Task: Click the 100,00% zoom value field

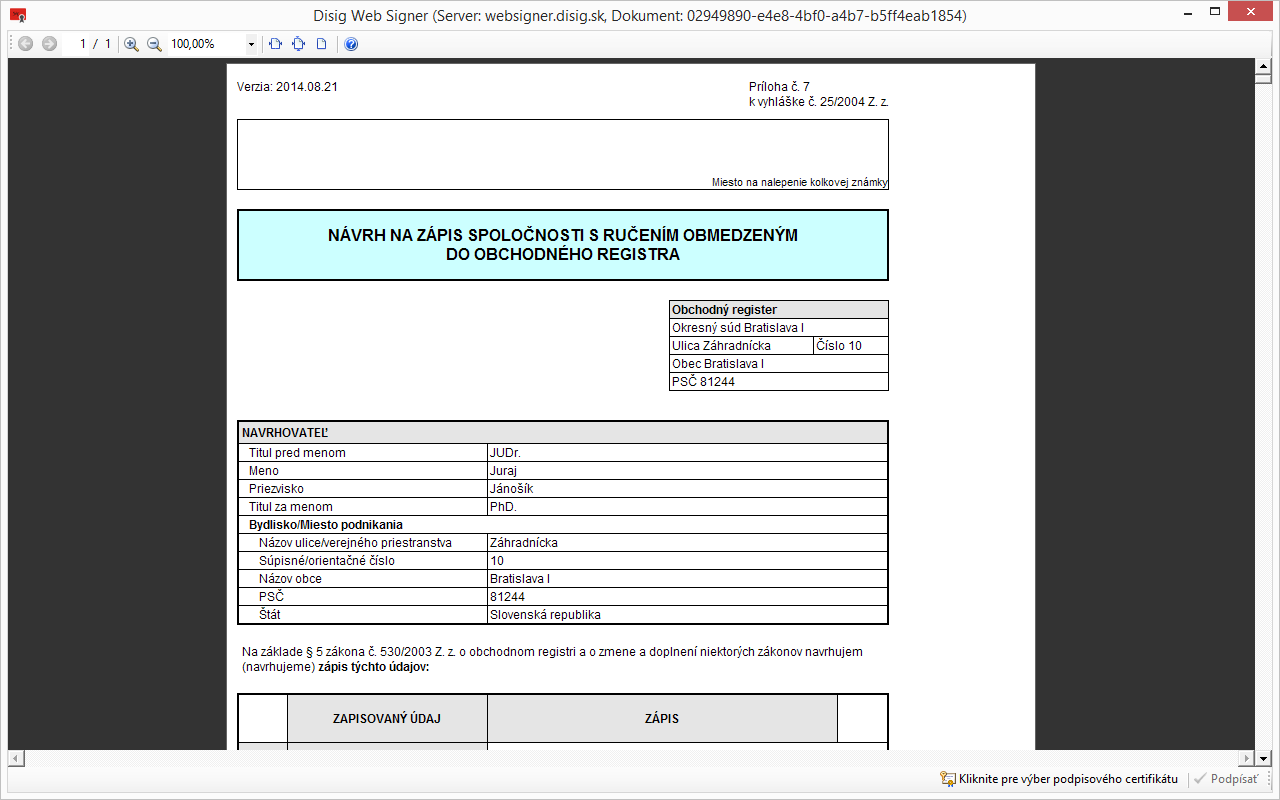Action: coord(205,44)
